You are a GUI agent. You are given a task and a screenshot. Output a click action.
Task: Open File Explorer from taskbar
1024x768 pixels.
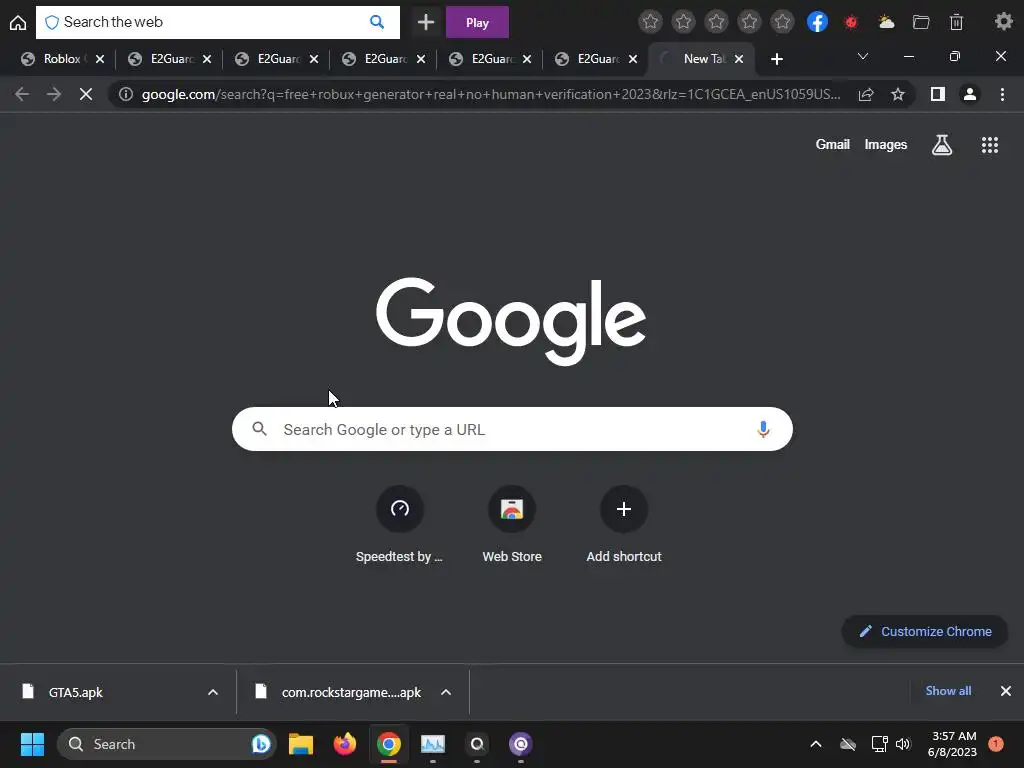pos(301,744)
